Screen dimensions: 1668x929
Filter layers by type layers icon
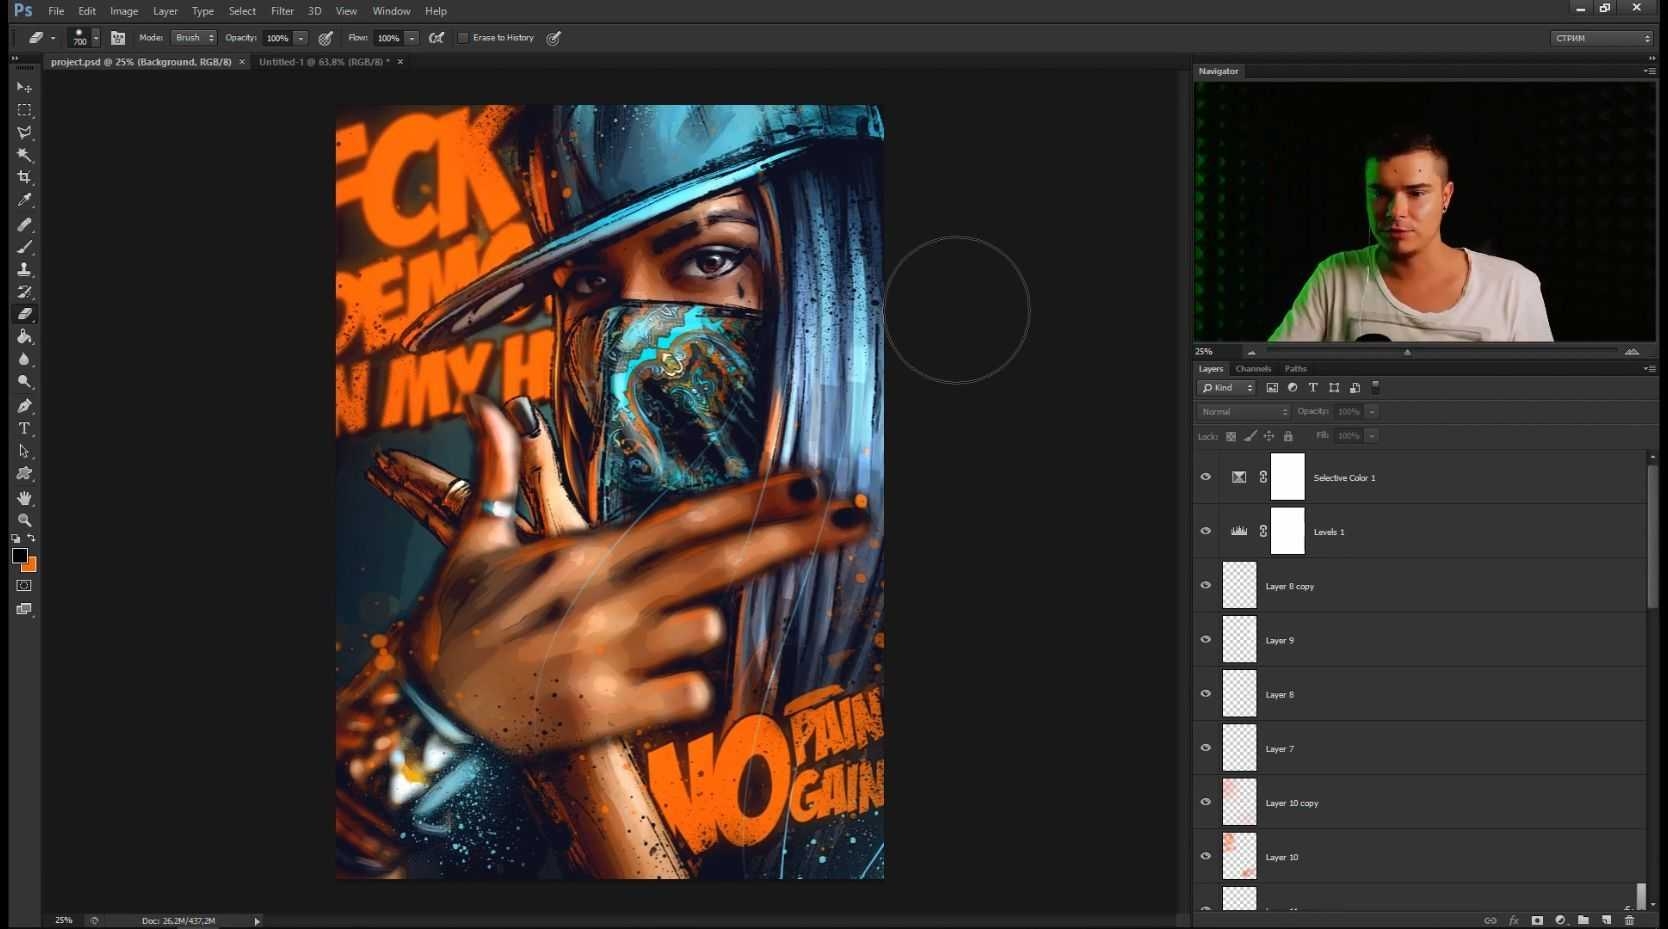point(1313,388)
